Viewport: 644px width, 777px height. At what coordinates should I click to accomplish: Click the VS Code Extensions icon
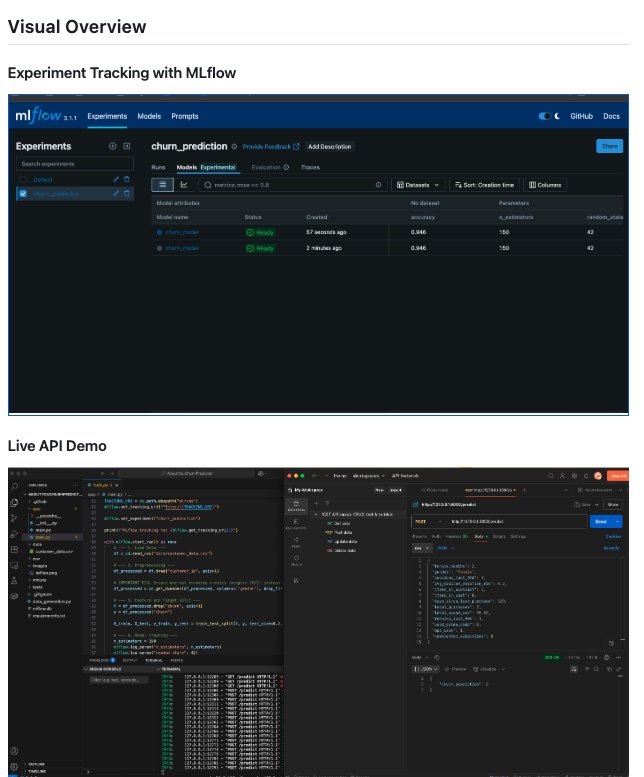(x=14, y=550)
